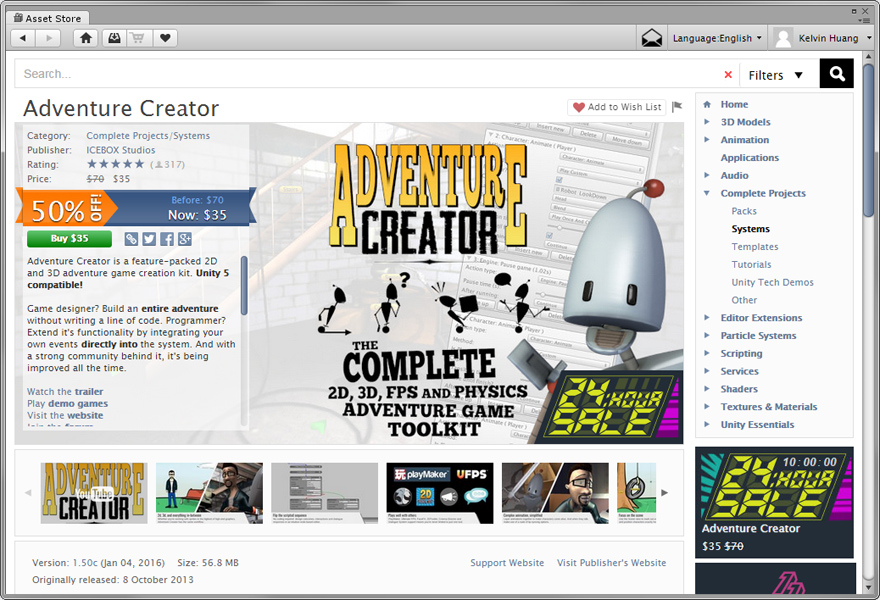The width and height of the screenshot is (880, 600).
Task: Share Adventure Creator on Google Plus
Action: [185, 239]
